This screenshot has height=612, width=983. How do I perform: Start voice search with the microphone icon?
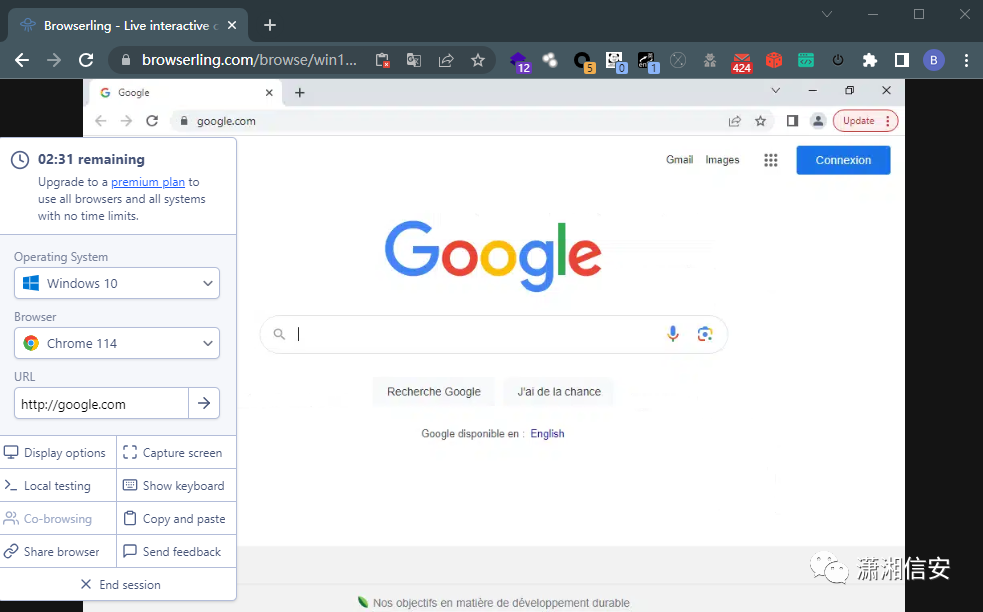click(x=673, y=334)
